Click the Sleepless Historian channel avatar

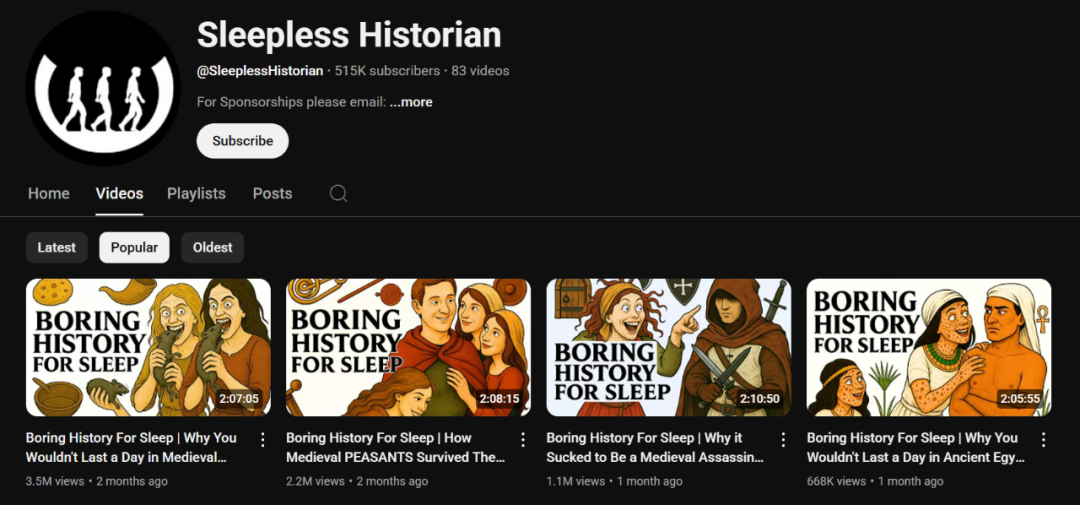102,88
